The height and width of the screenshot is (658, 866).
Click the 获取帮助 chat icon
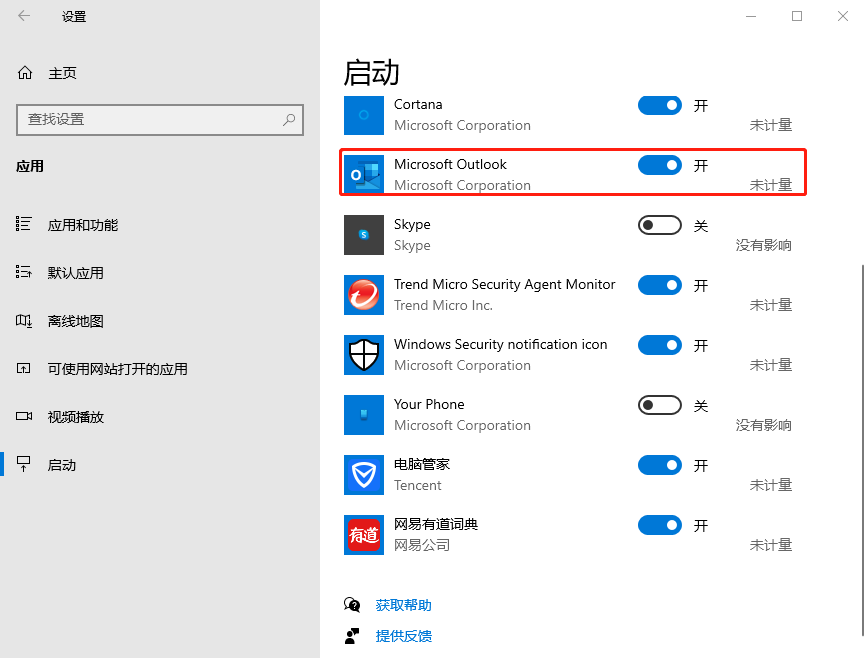pyautogui.click(x=352, y=605)
